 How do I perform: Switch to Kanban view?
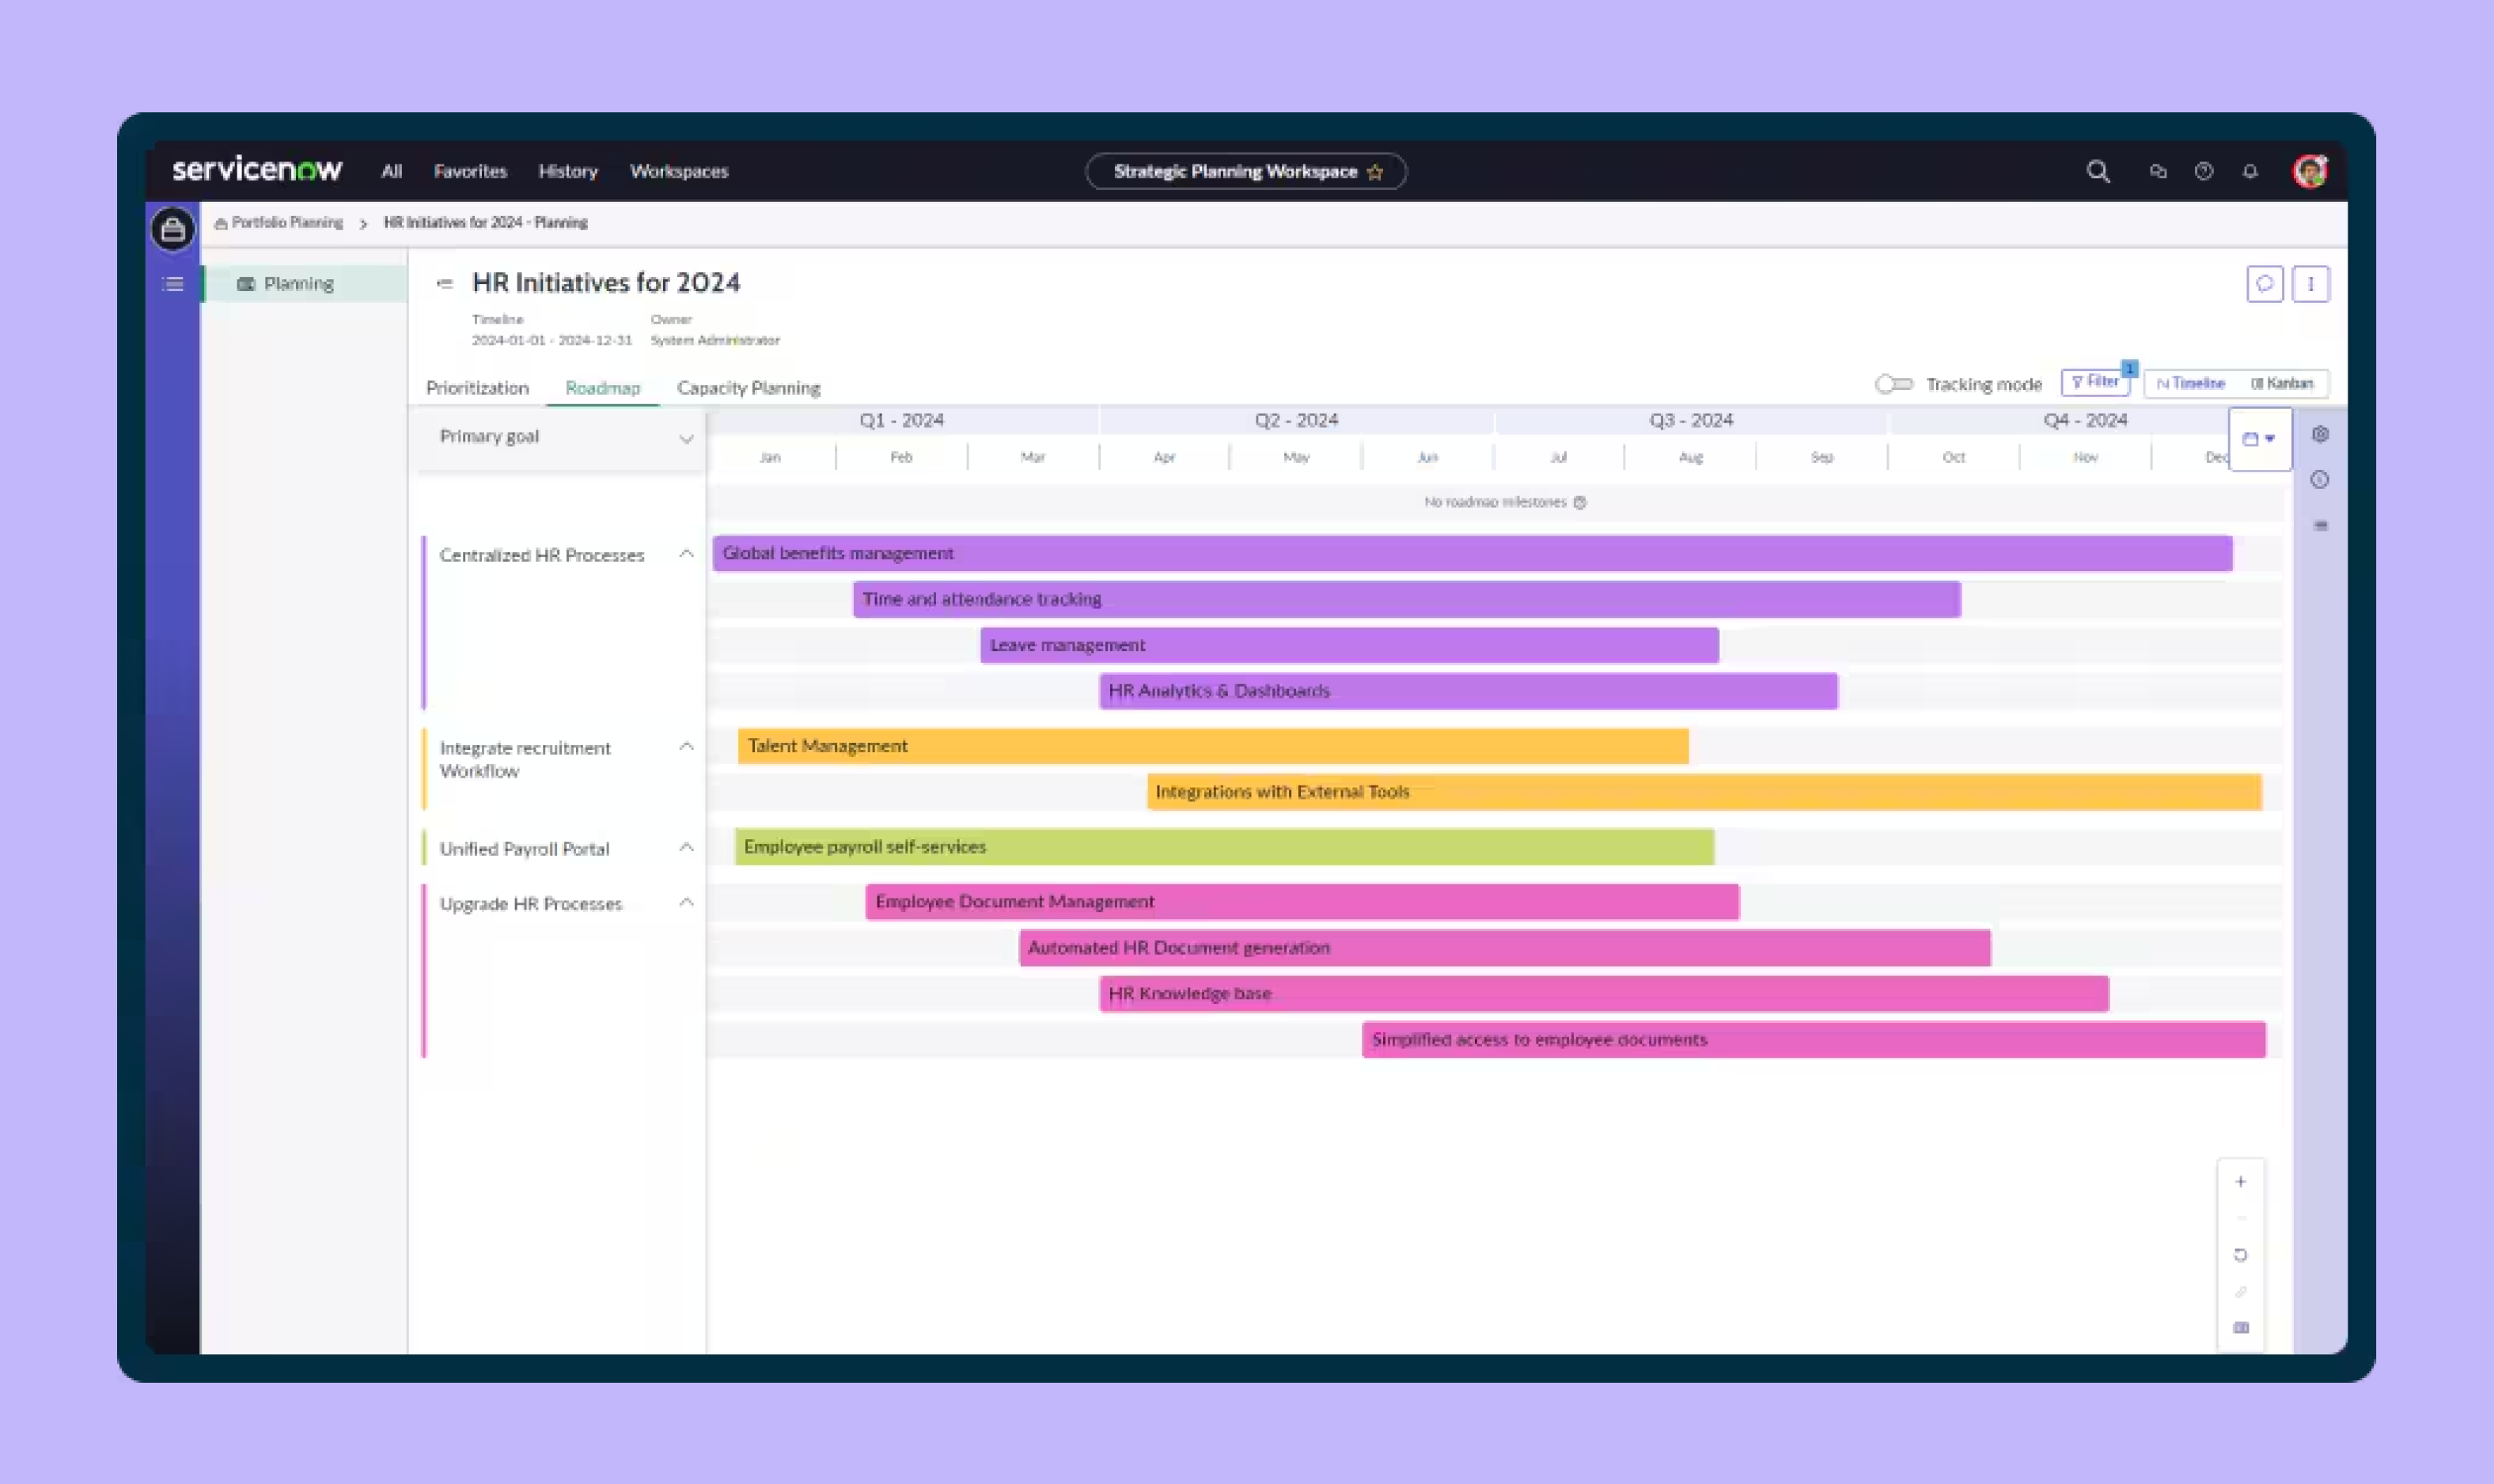pyautogui.click(x=2281, y=383)
